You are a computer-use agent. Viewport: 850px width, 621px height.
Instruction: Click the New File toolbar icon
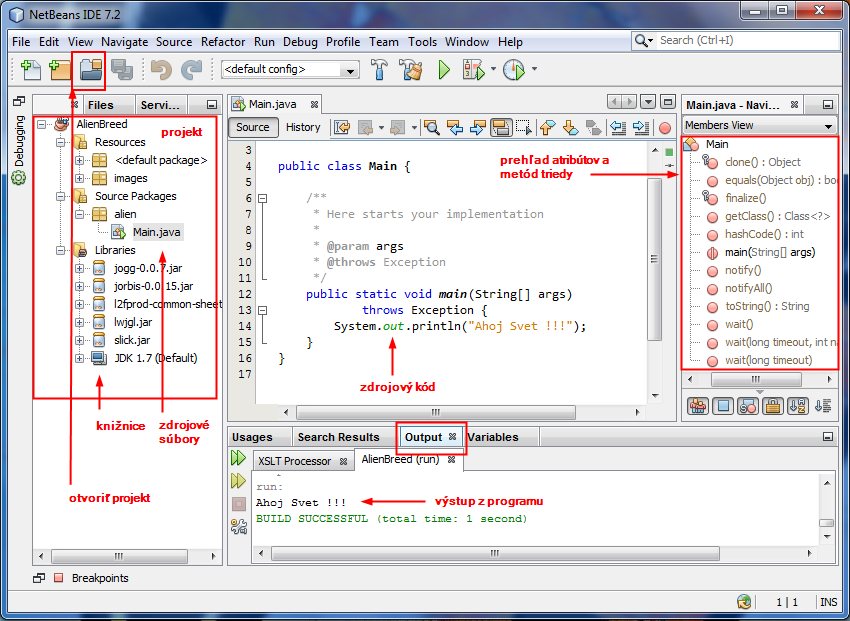[30, 69]
